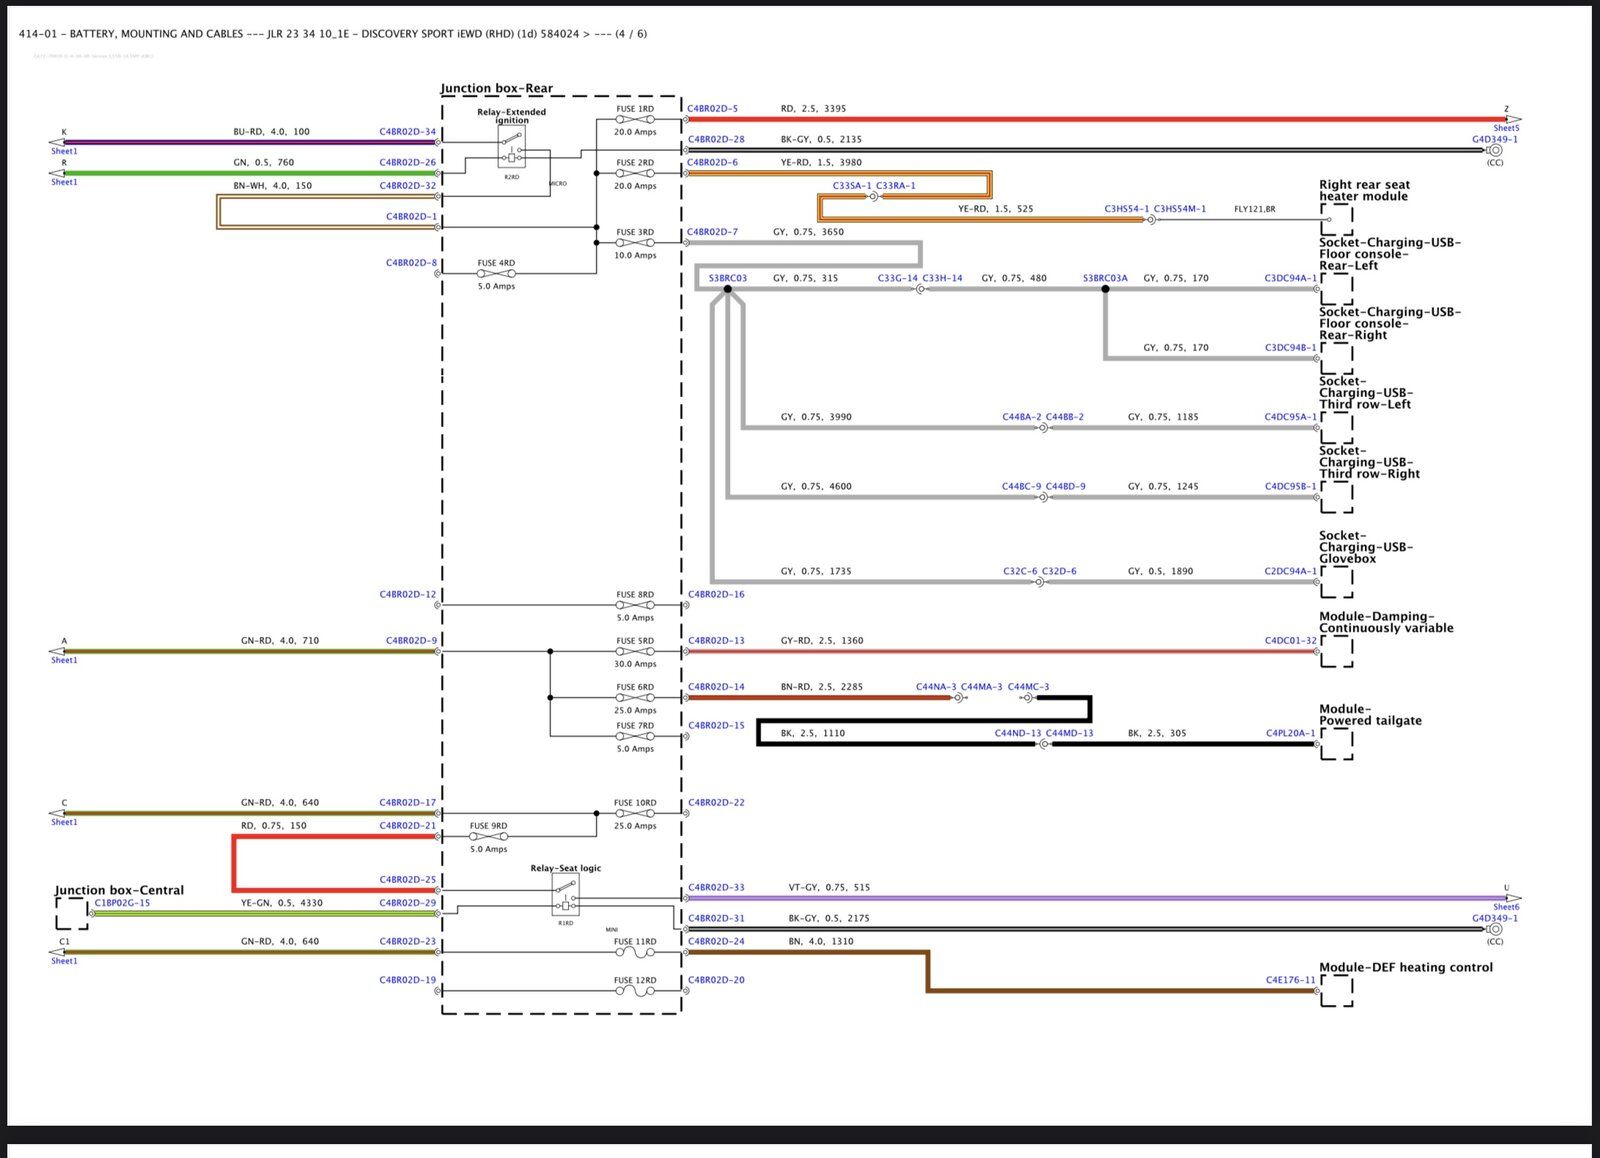Select connector label C4DC01-32
This screenshot has width=1600, height=1158.
pos(1291,641)
